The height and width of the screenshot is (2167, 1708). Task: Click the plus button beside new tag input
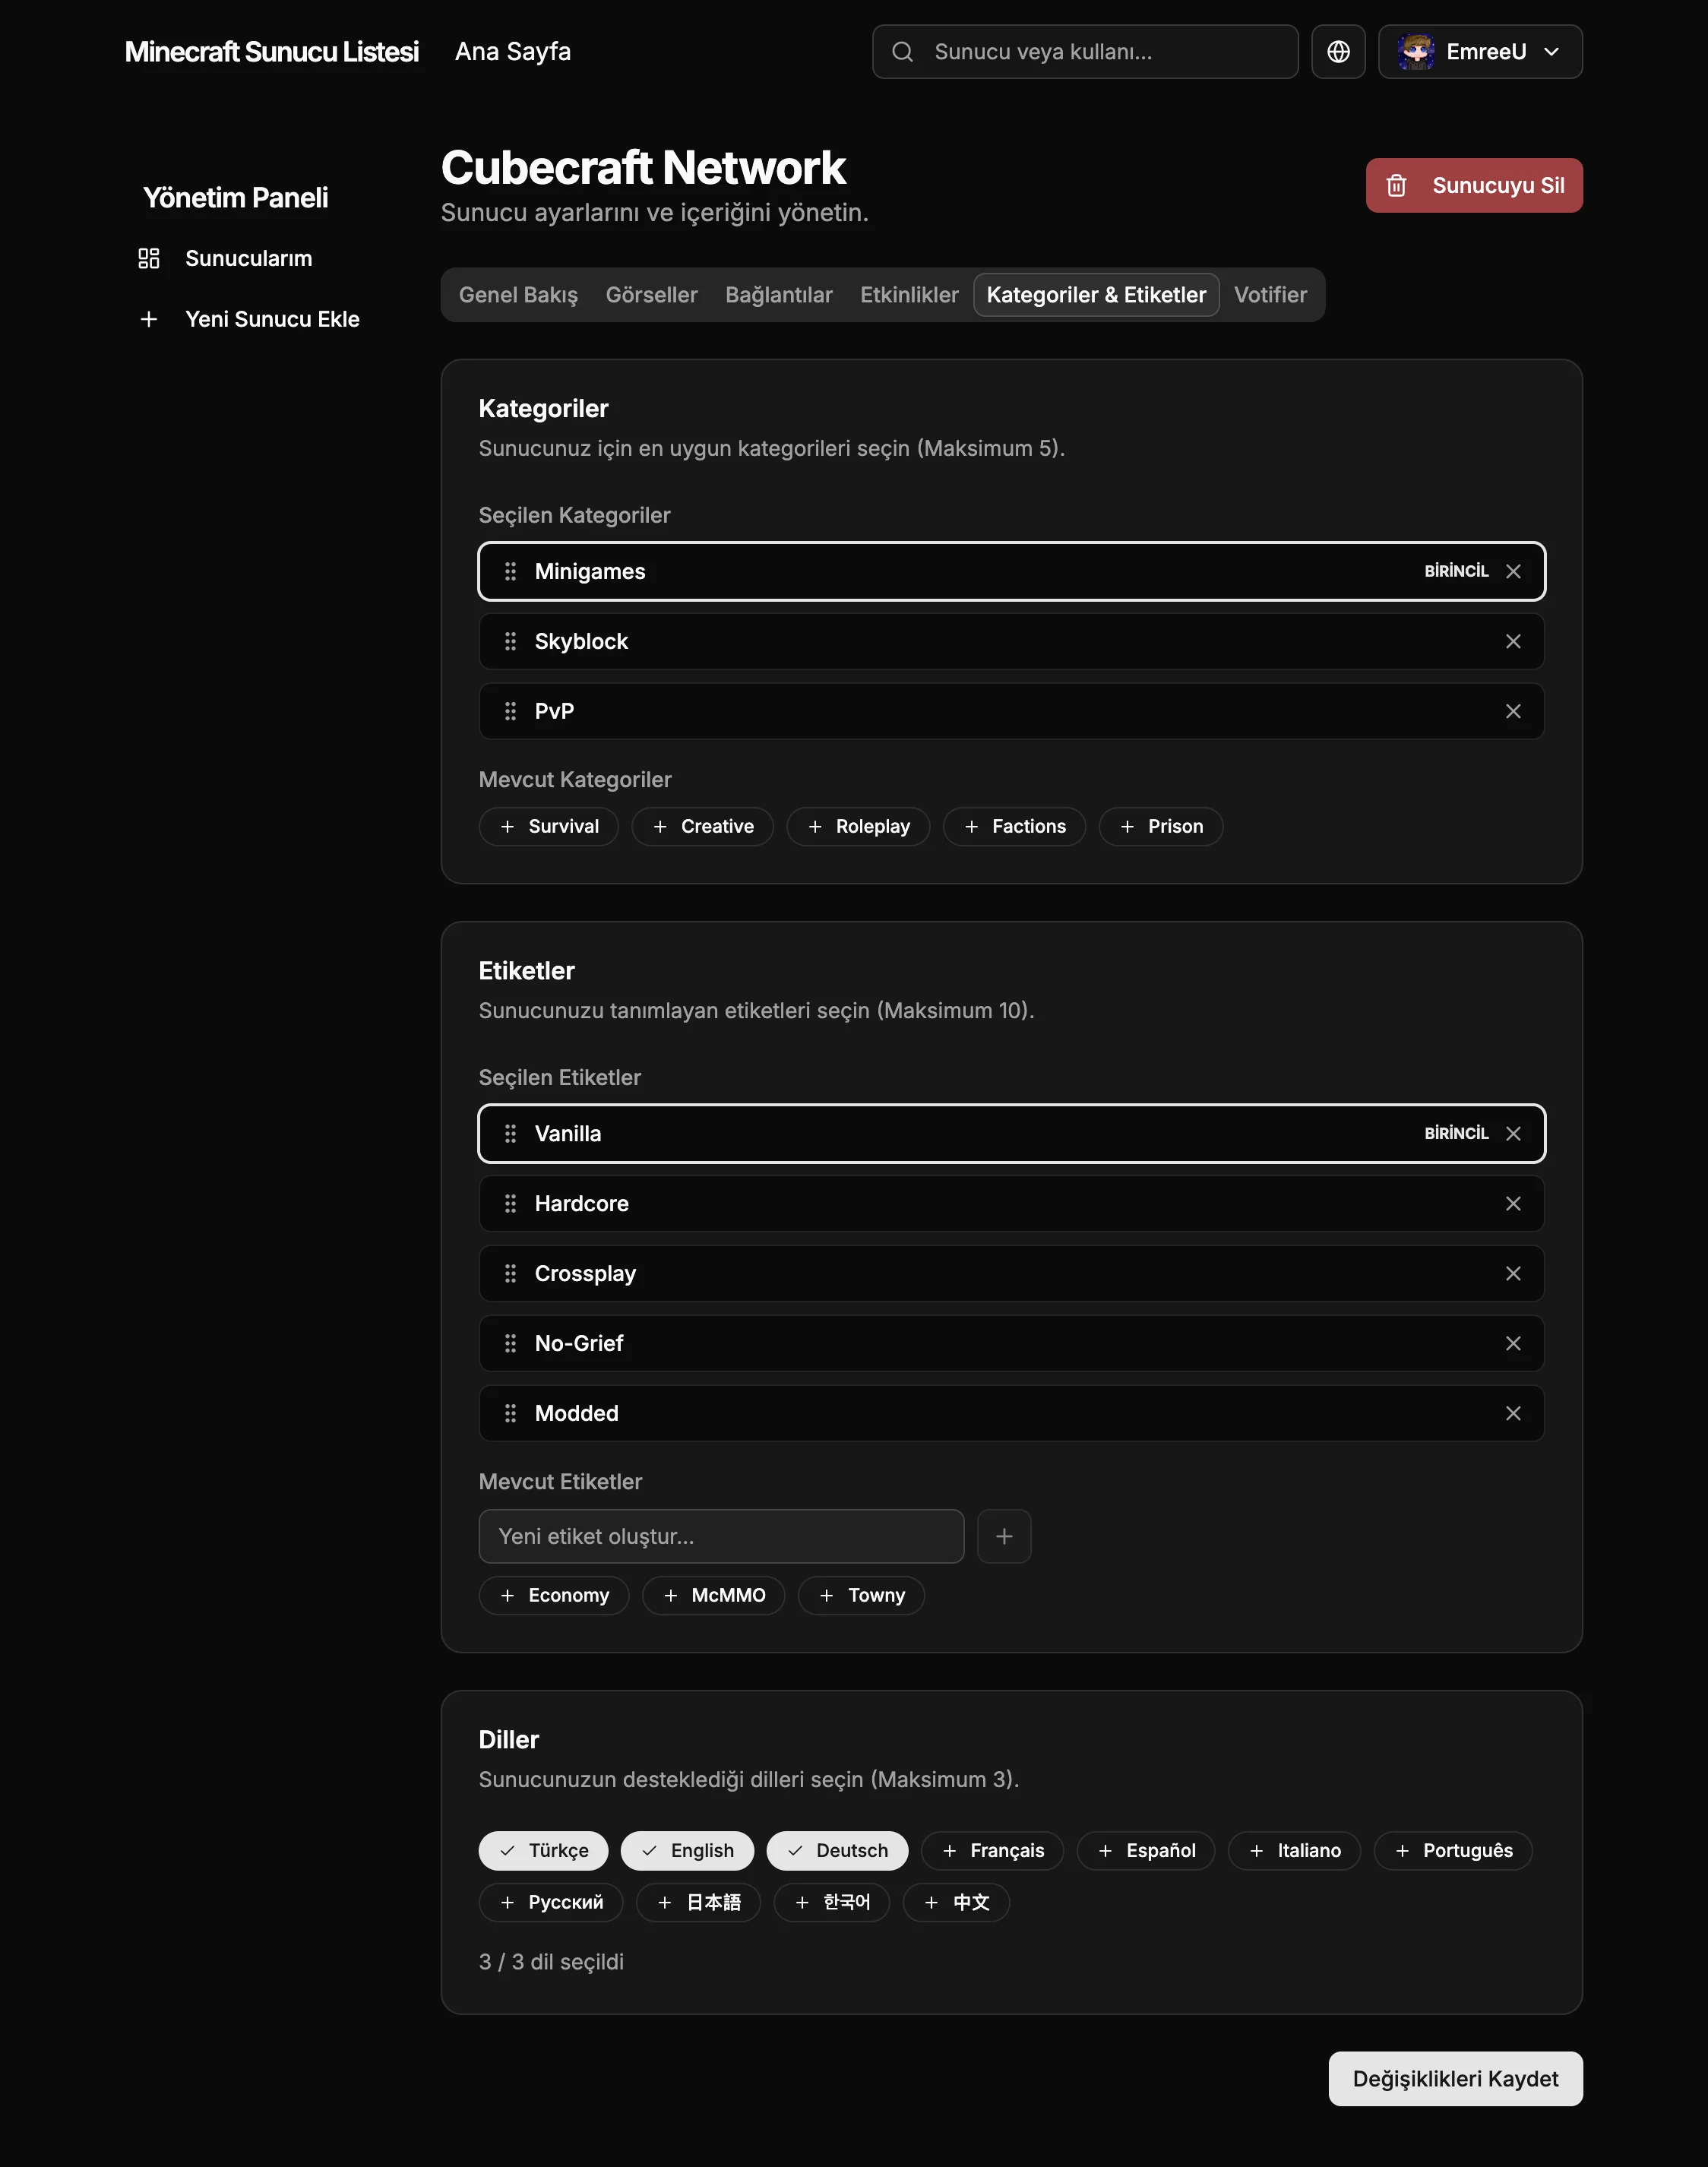point(1004,1536)
